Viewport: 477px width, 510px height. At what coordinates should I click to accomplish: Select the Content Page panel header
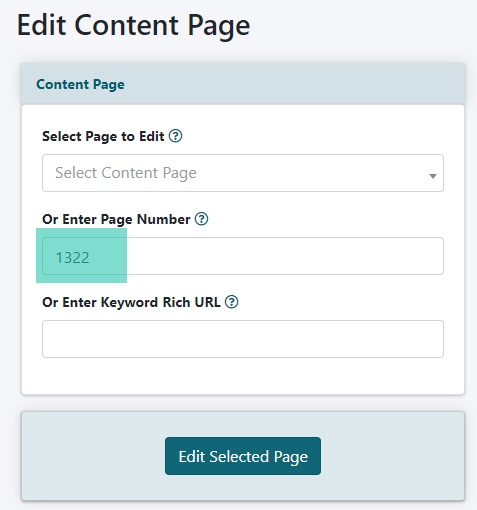point(243,84)
